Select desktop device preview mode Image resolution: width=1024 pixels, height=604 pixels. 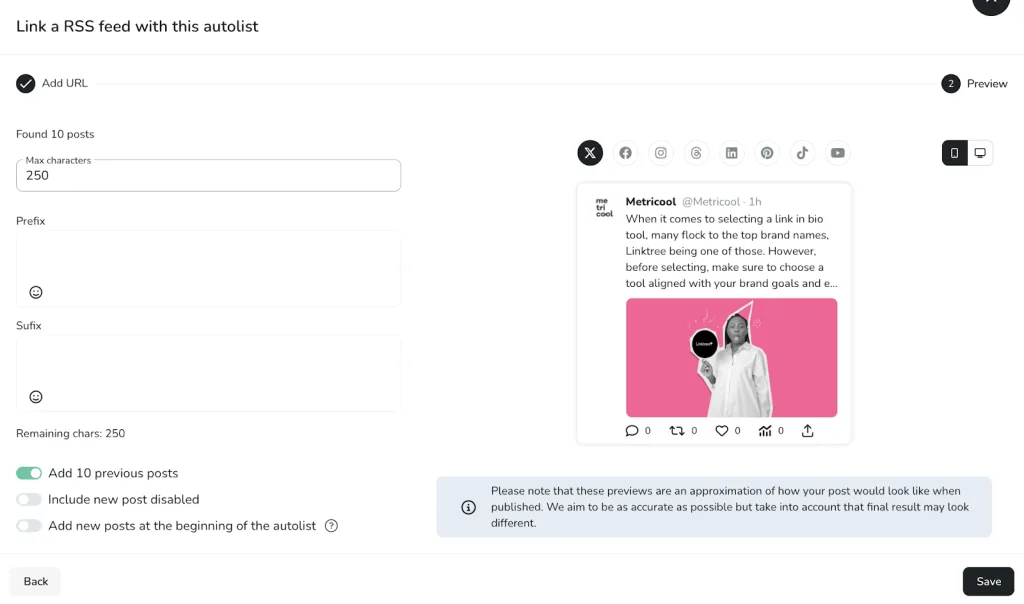click(x=980, y=153)
